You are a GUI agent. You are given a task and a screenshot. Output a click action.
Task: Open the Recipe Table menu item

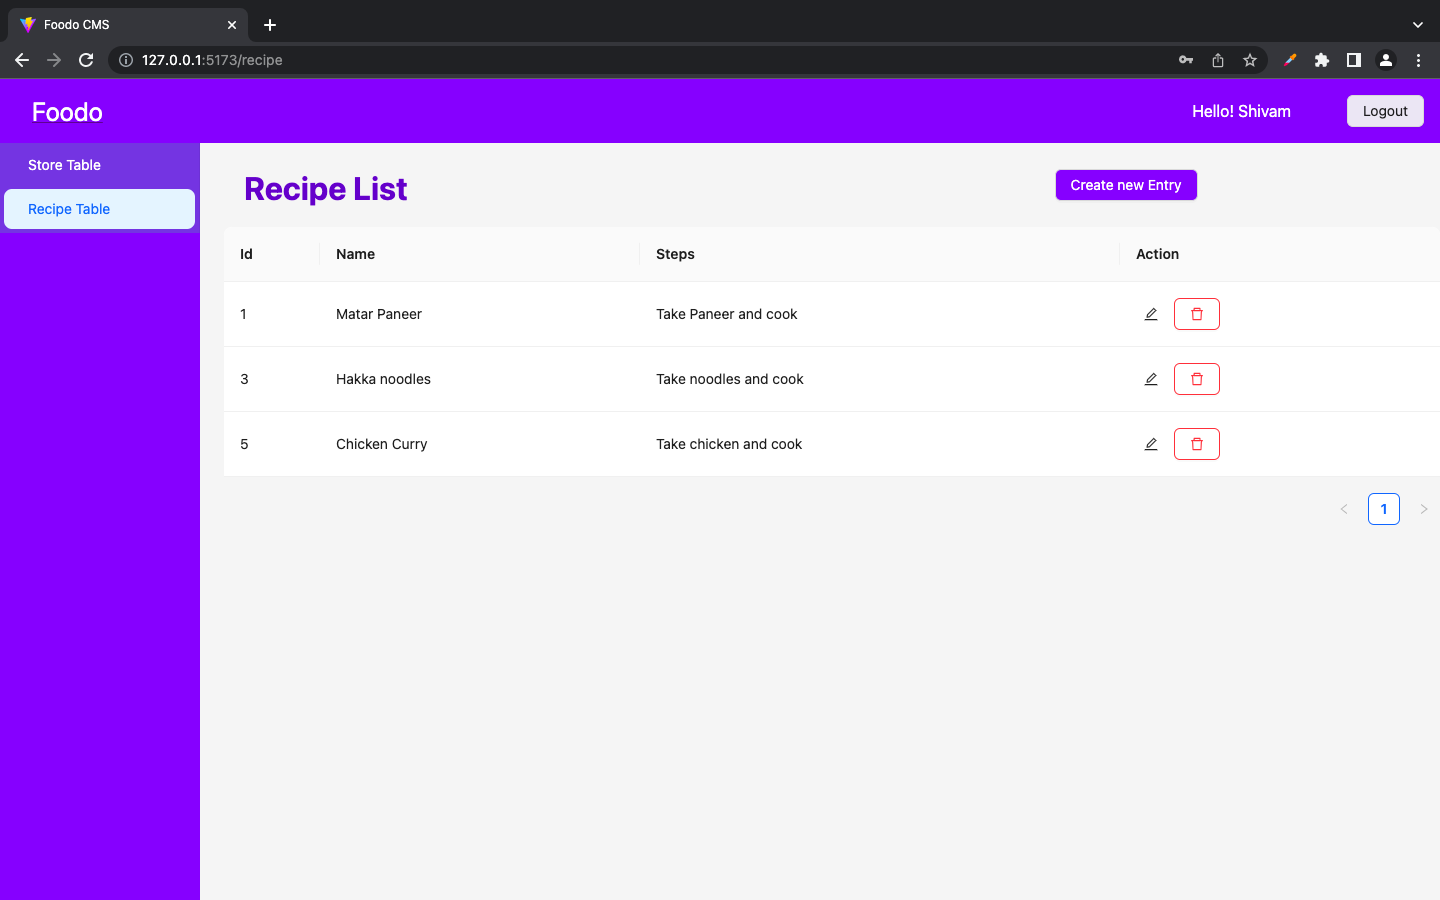100,209
